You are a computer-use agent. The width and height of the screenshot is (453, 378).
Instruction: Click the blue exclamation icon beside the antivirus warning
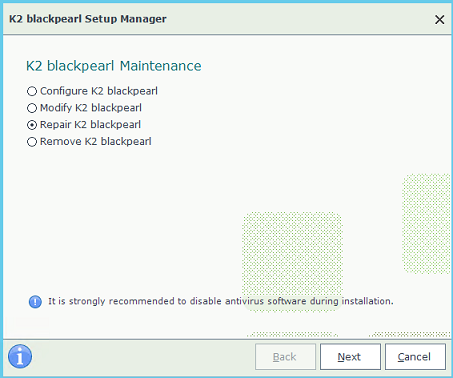[x=35, y=302]
